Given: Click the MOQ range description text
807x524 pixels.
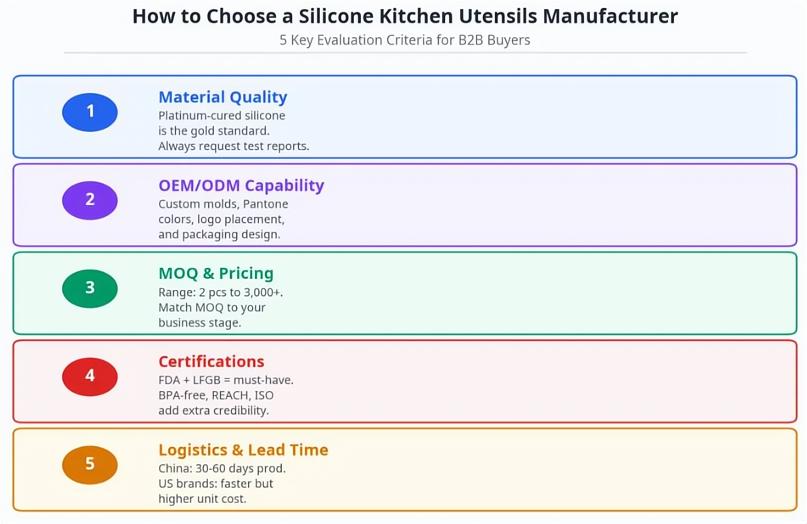Looking at the screenshot, I should 220,292.
